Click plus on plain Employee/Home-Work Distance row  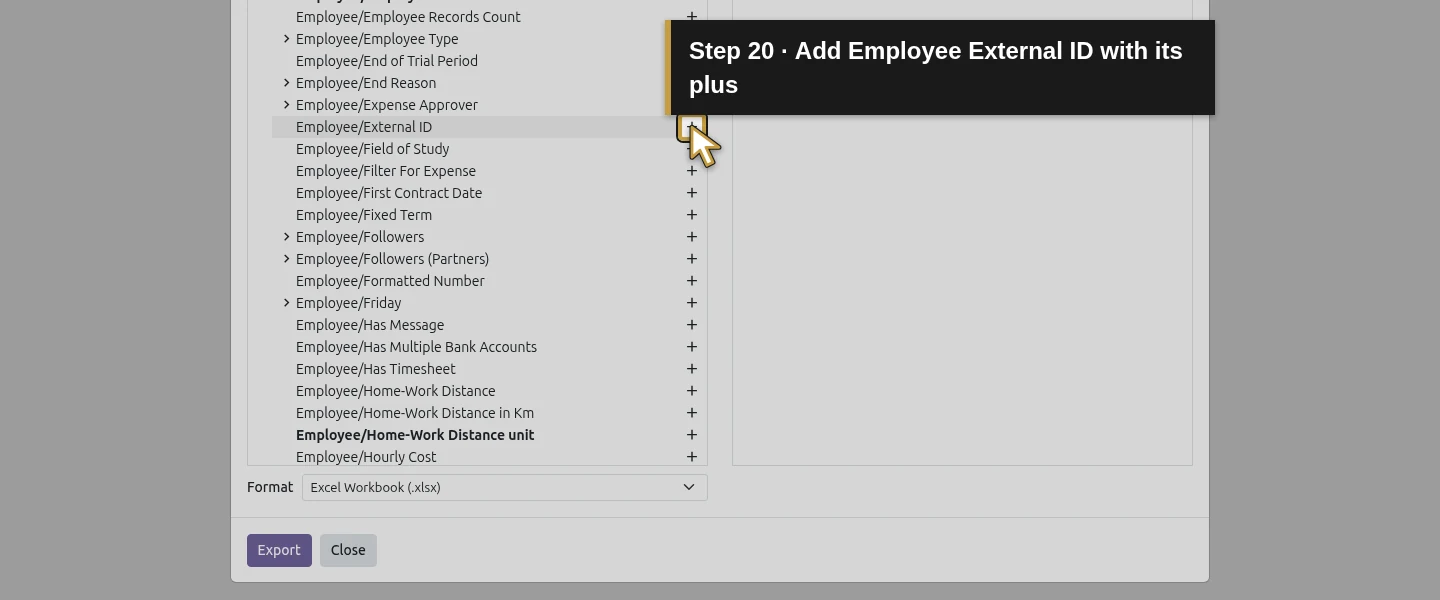(x=691, y=391)
